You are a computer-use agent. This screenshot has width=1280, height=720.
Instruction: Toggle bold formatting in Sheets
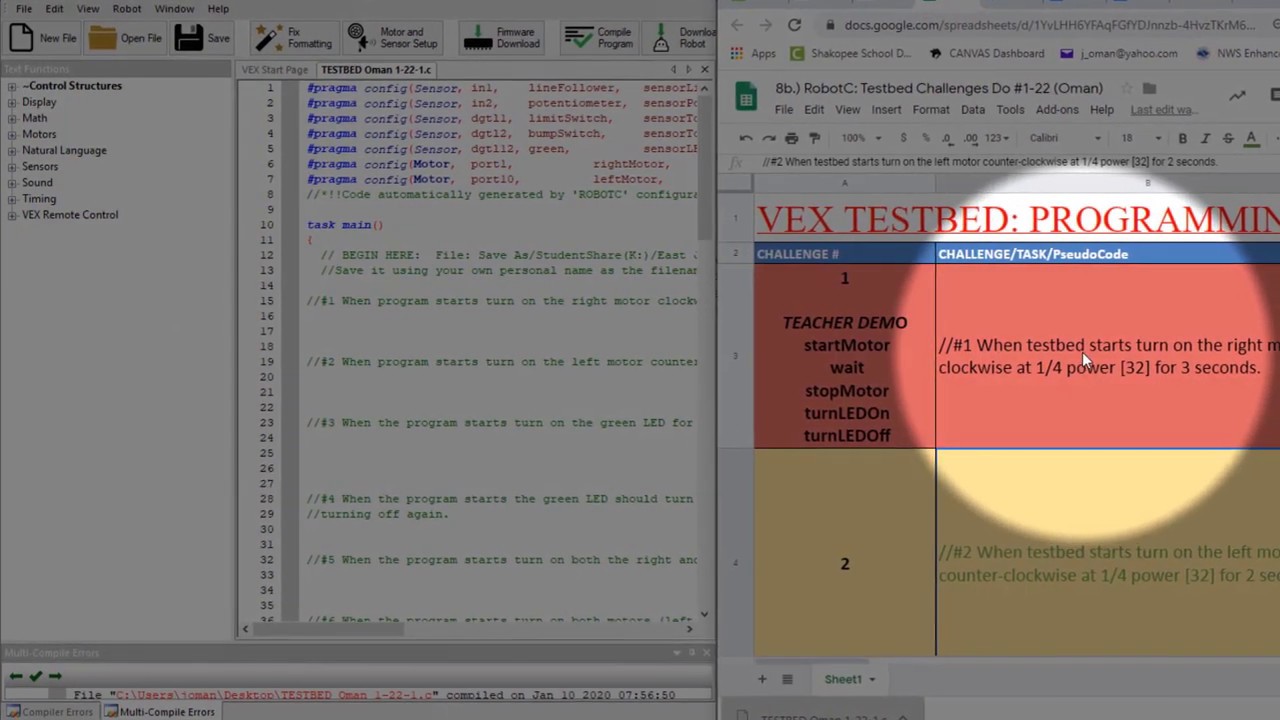pyautogui.click(x=1182, y=138)
